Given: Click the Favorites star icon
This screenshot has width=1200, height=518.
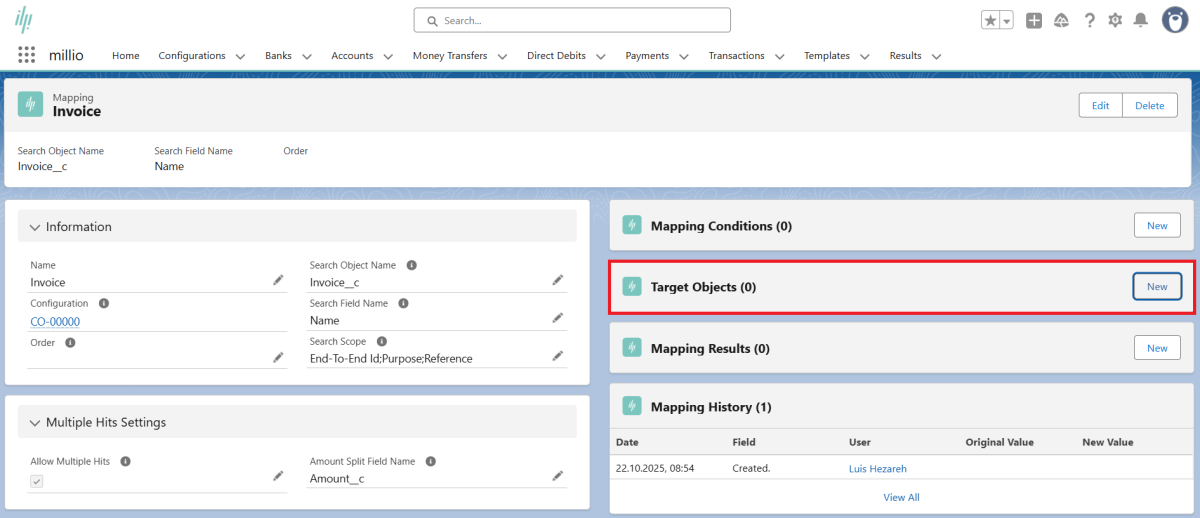Looking at the screenshot, I should [x=990, y=21].
